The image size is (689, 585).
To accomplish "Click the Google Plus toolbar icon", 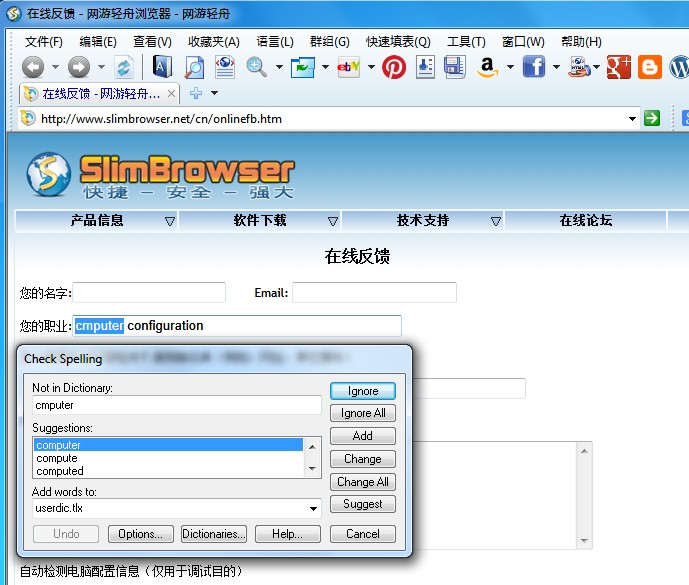I will click(619, 67).
